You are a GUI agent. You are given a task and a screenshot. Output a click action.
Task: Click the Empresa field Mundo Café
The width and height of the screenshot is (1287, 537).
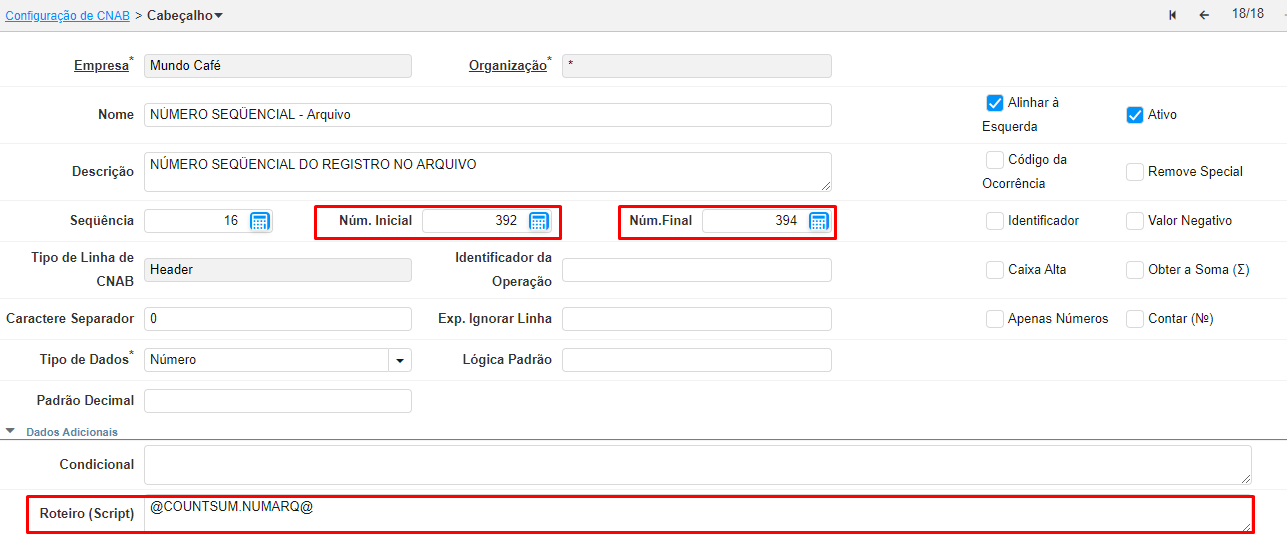click(278, 66)
